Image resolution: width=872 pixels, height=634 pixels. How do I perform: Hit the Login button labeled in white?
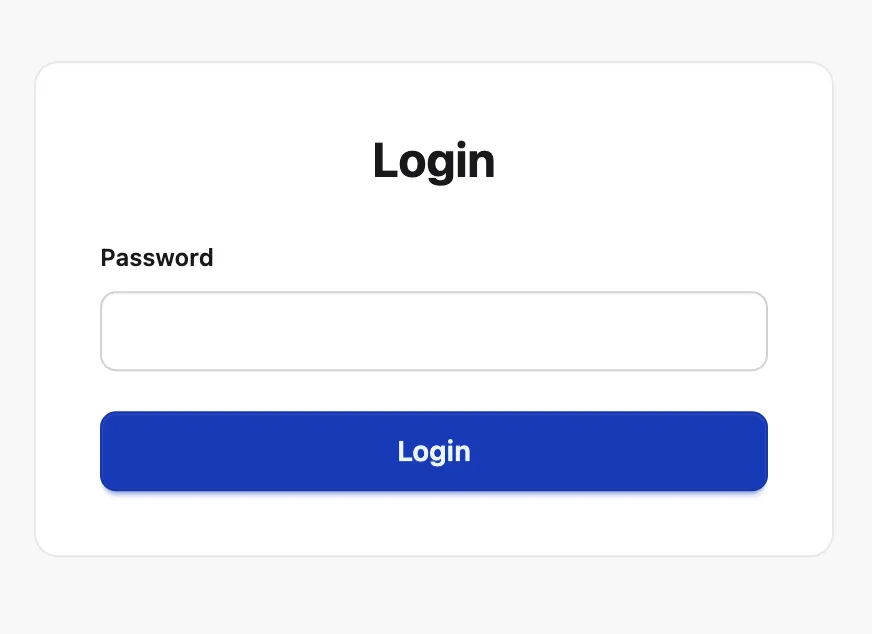point(433,451)
